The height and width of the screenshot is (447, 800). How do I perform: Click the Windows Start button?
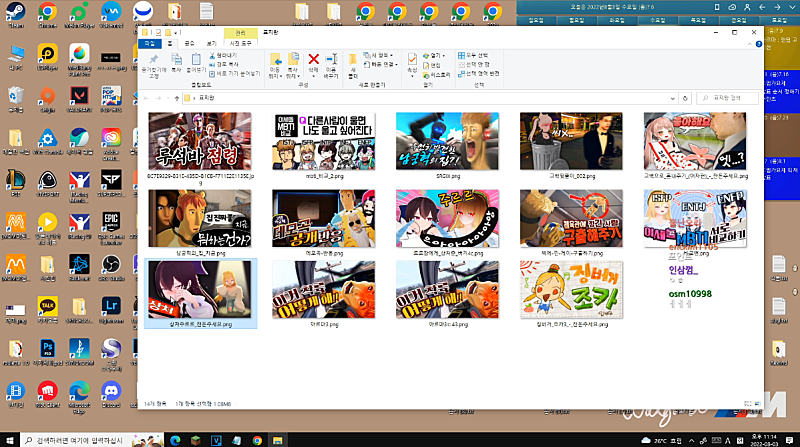tap(8, 440)
